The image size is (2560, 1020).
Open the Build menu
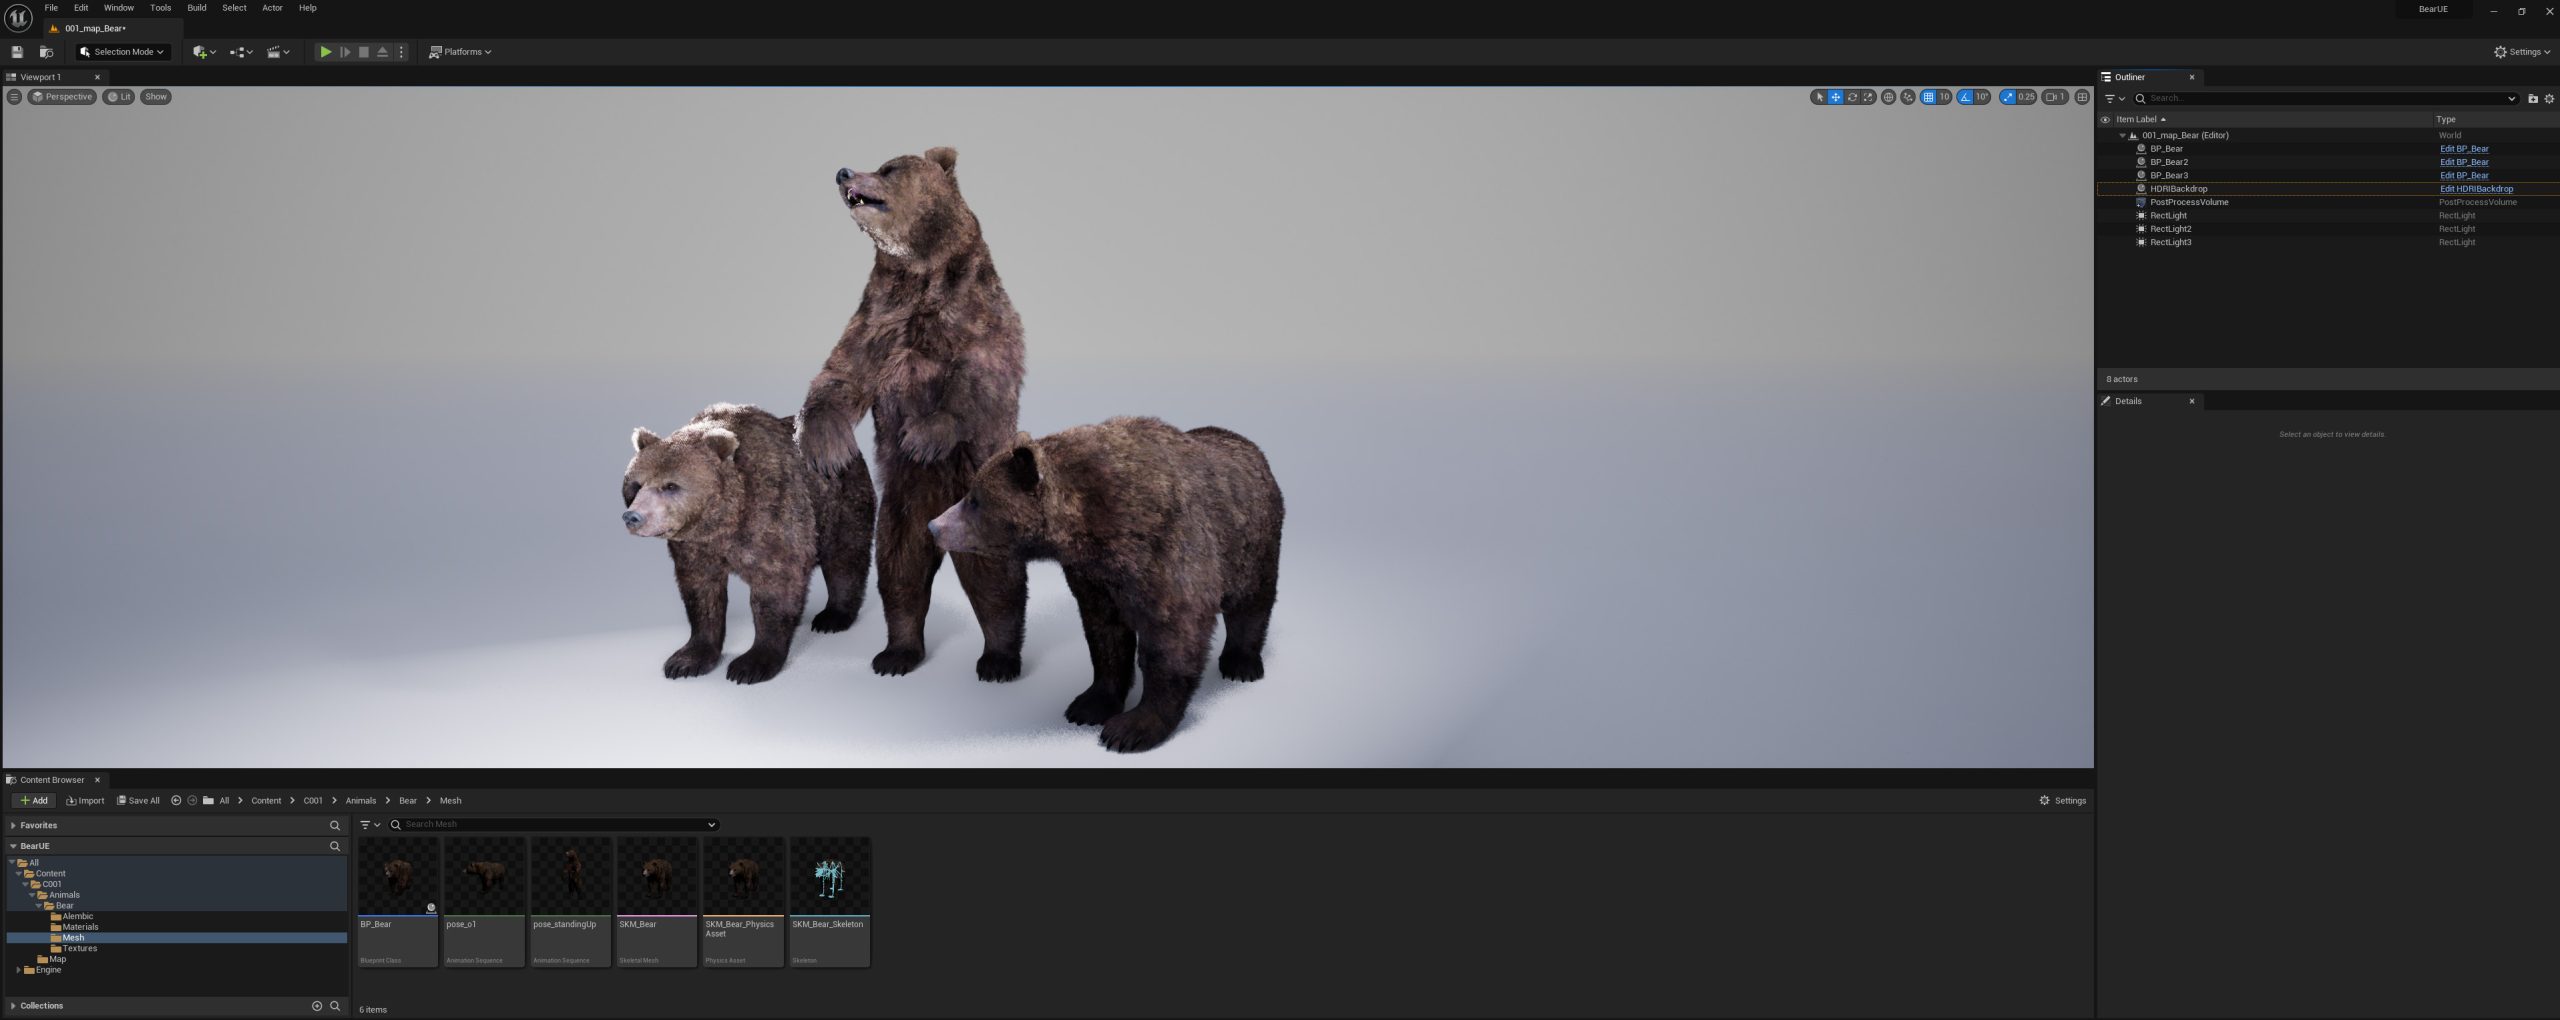[197, 8]
